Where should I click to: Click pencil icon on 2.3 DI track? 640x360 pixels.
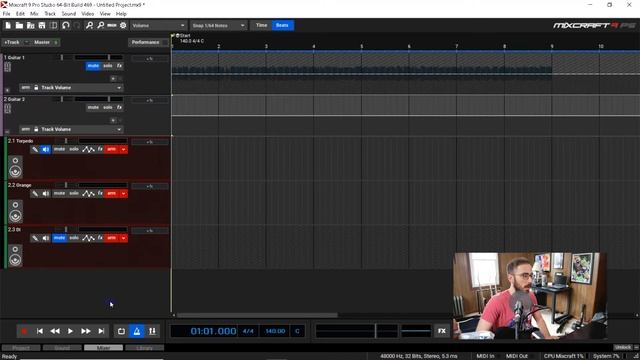pos(35,238)
